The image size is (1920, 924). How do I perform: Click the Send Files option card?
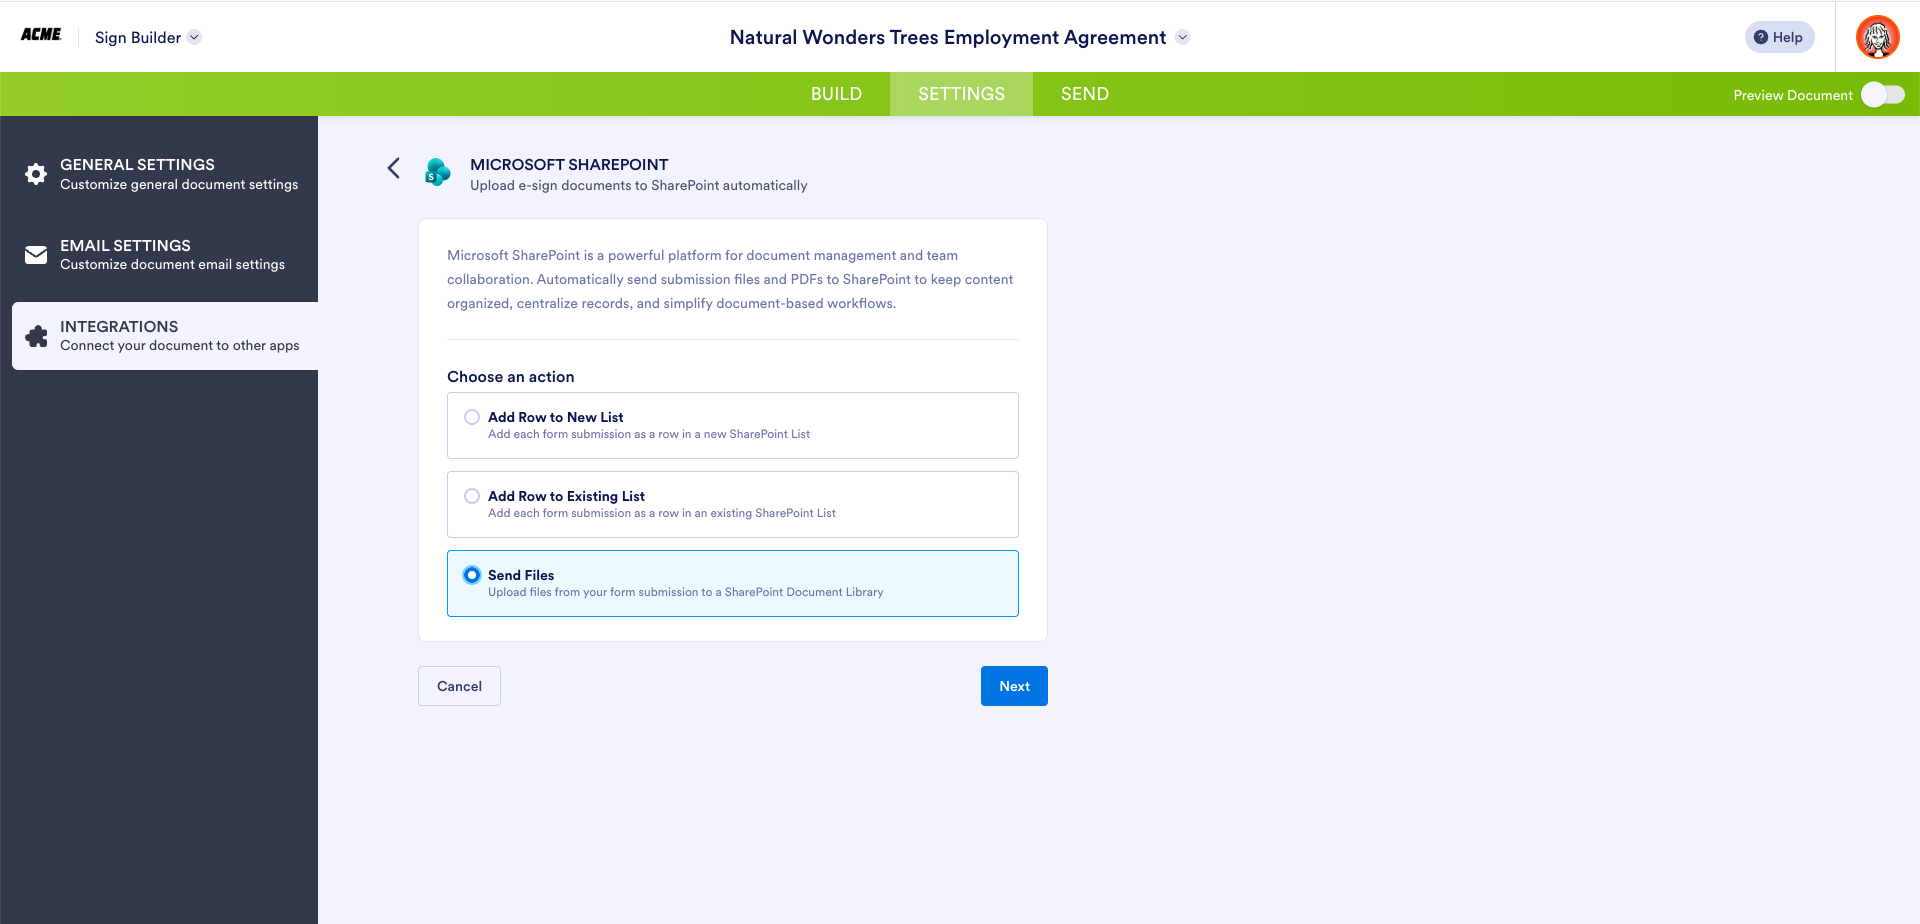[733, 583]
